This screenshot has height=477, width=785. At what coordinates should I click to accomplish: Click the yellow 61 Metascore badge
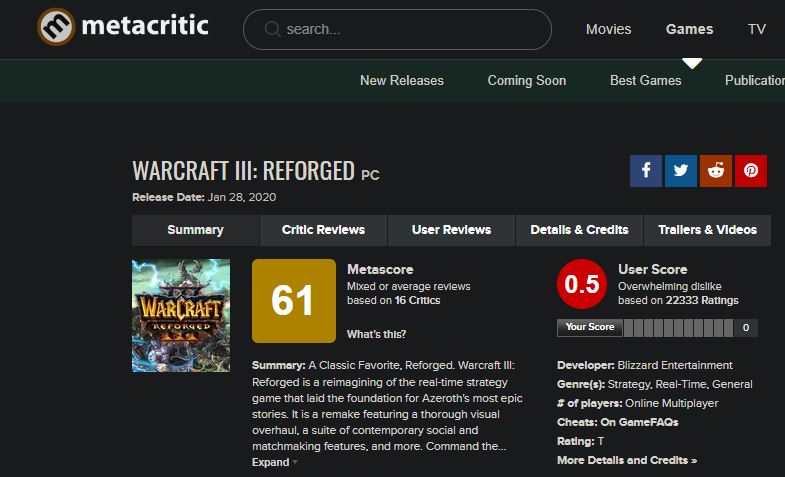(x=293, y=301)
